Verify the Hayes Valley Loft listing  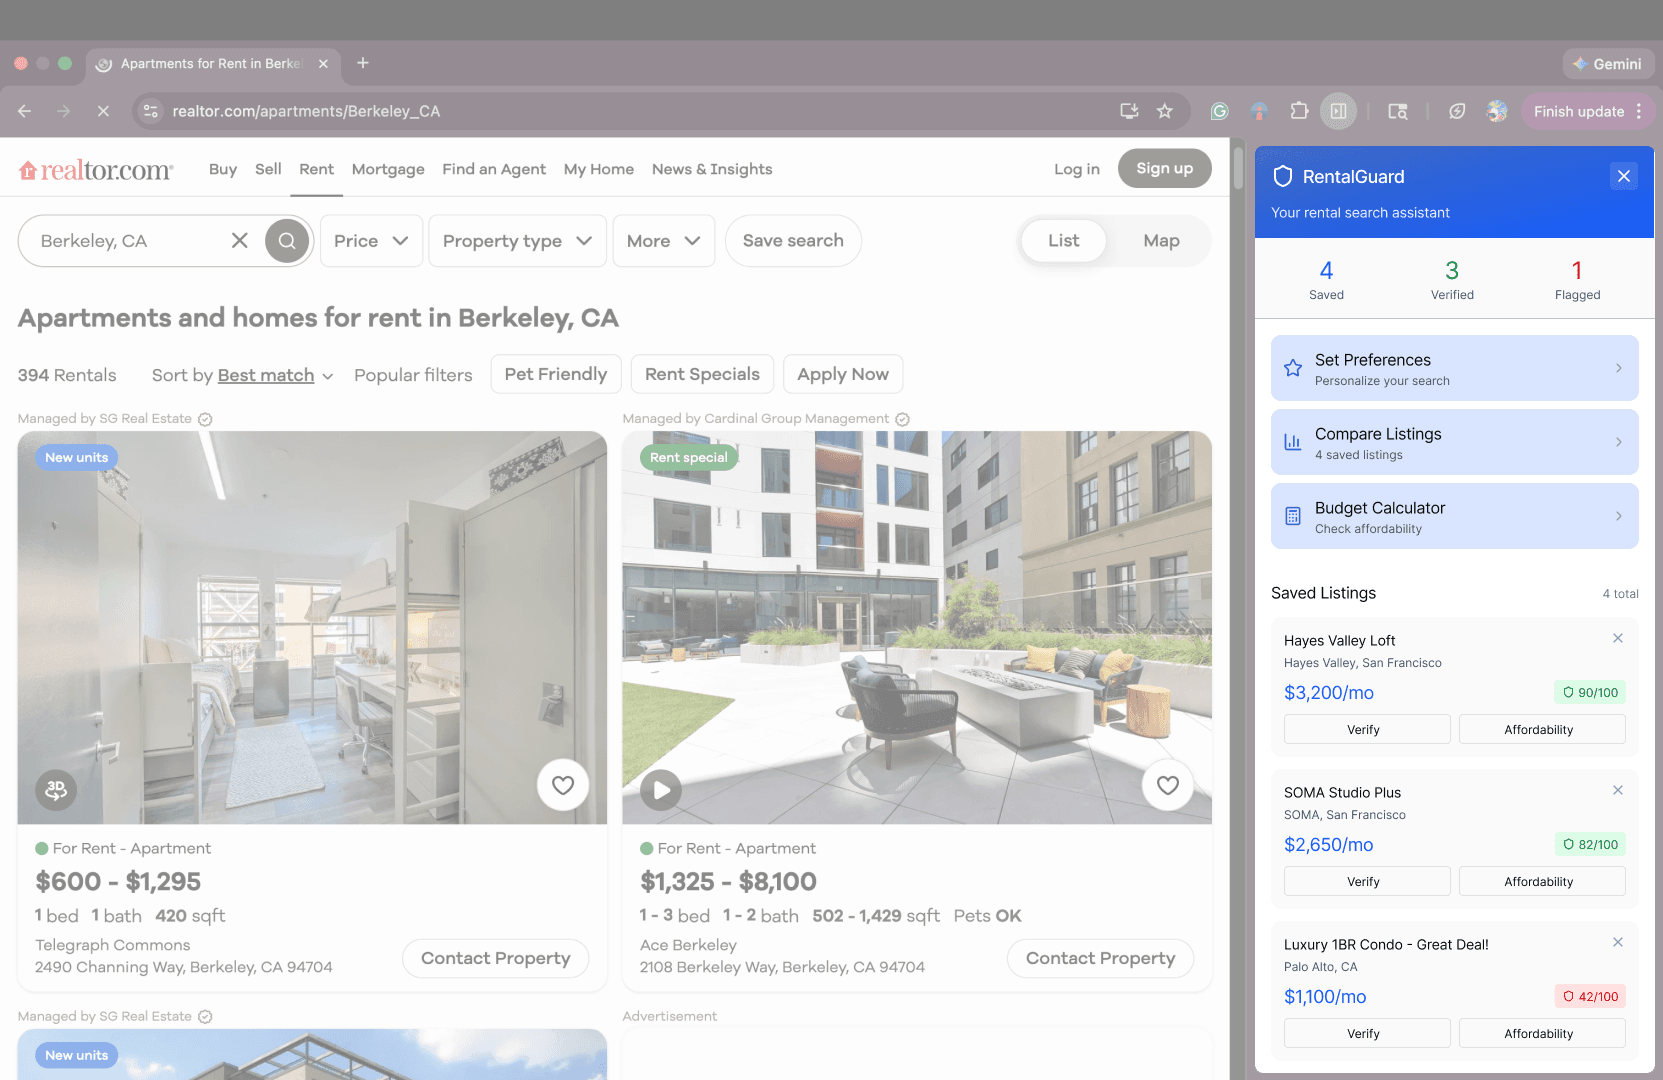(1367, 729)
